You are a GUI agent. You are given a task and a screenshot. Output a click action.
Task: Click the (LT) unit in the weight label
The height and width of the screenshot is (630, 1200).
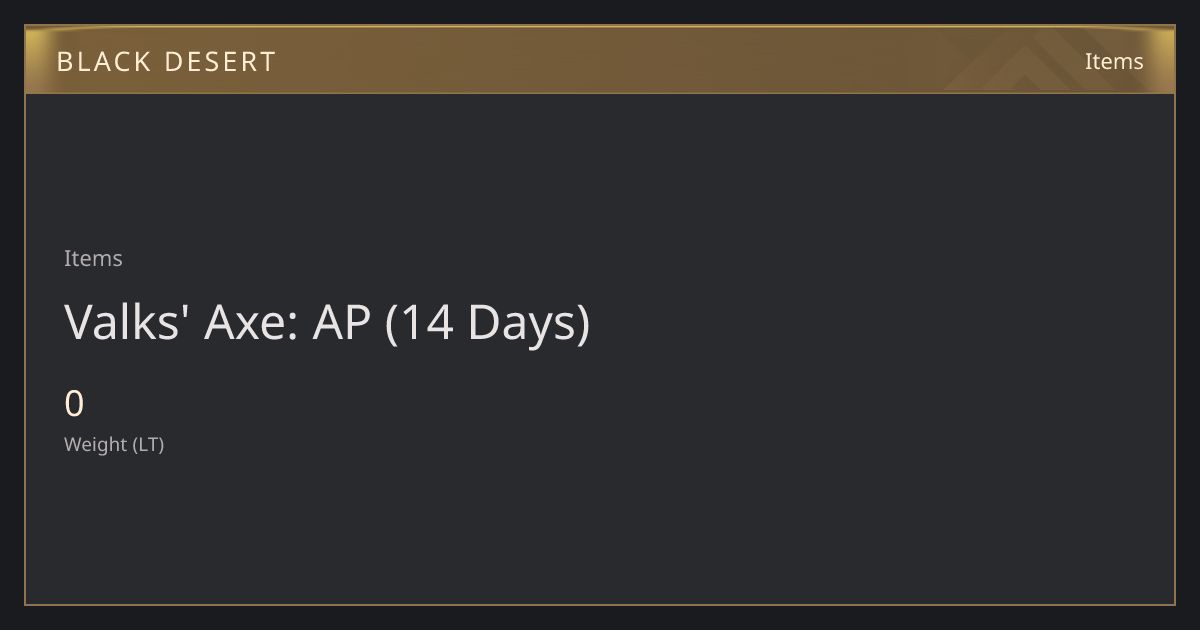point(148,444)
